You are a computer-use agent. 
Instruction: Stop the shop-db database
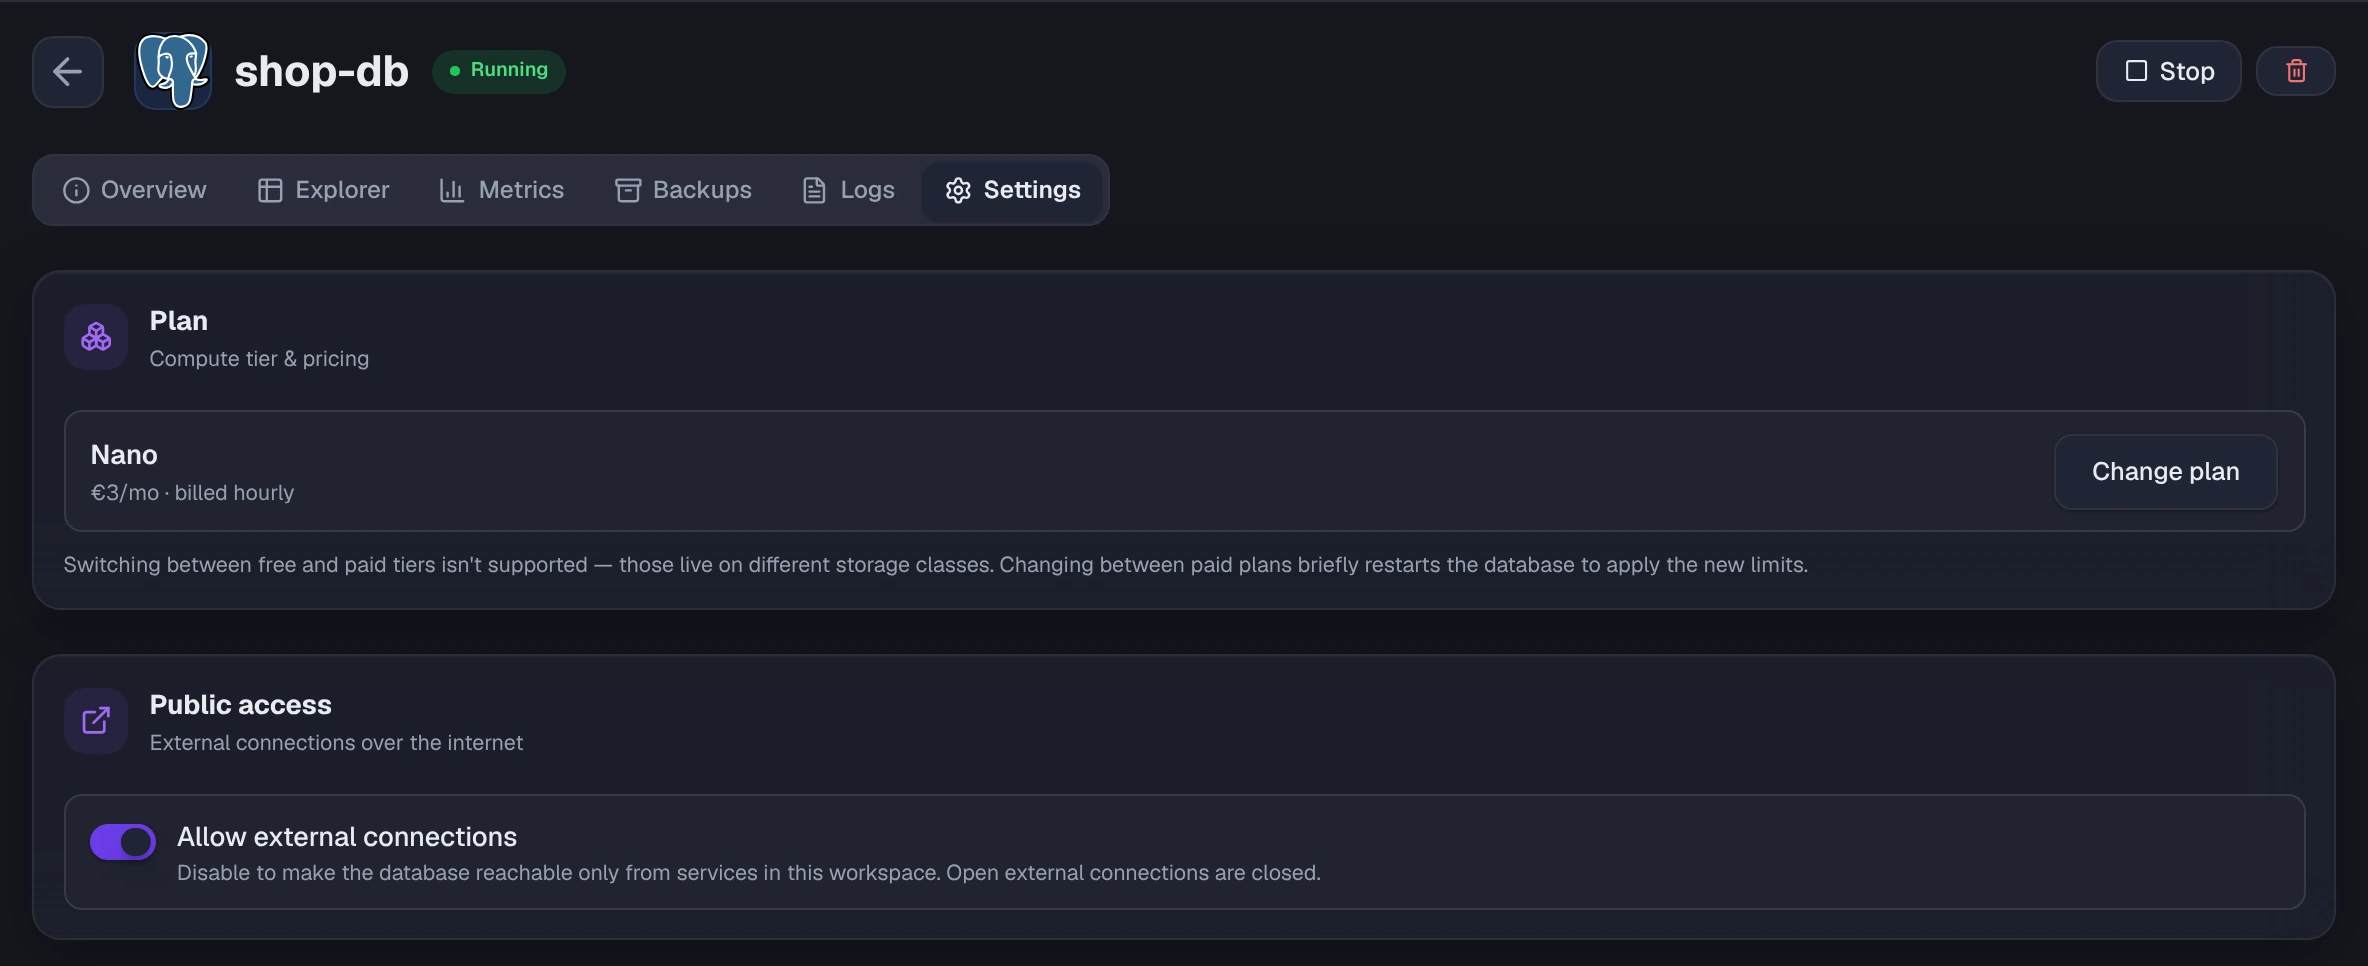(x=2168, y=71)
